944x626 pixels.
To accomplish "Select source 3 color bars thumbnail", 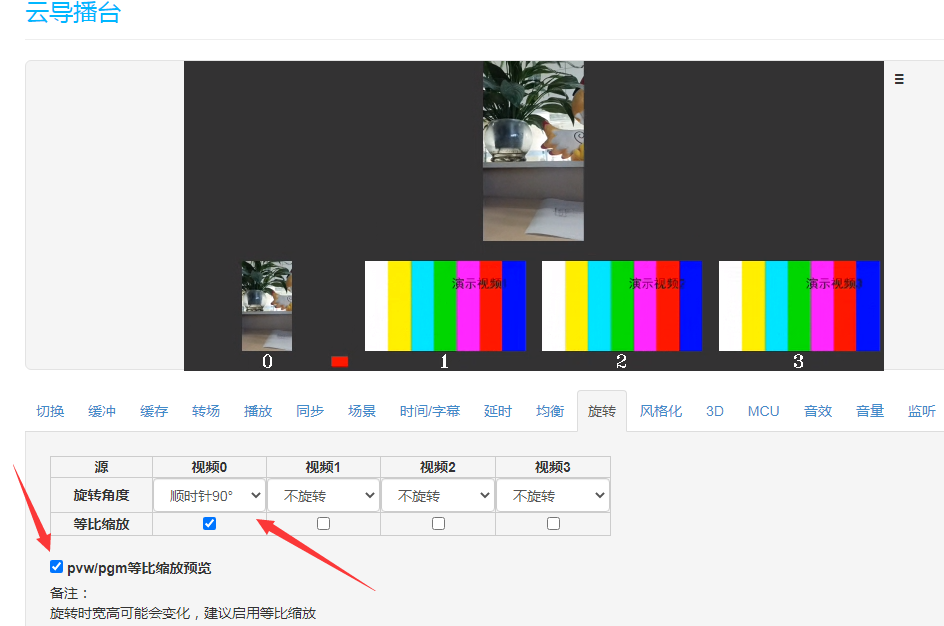I will point(799,306).
